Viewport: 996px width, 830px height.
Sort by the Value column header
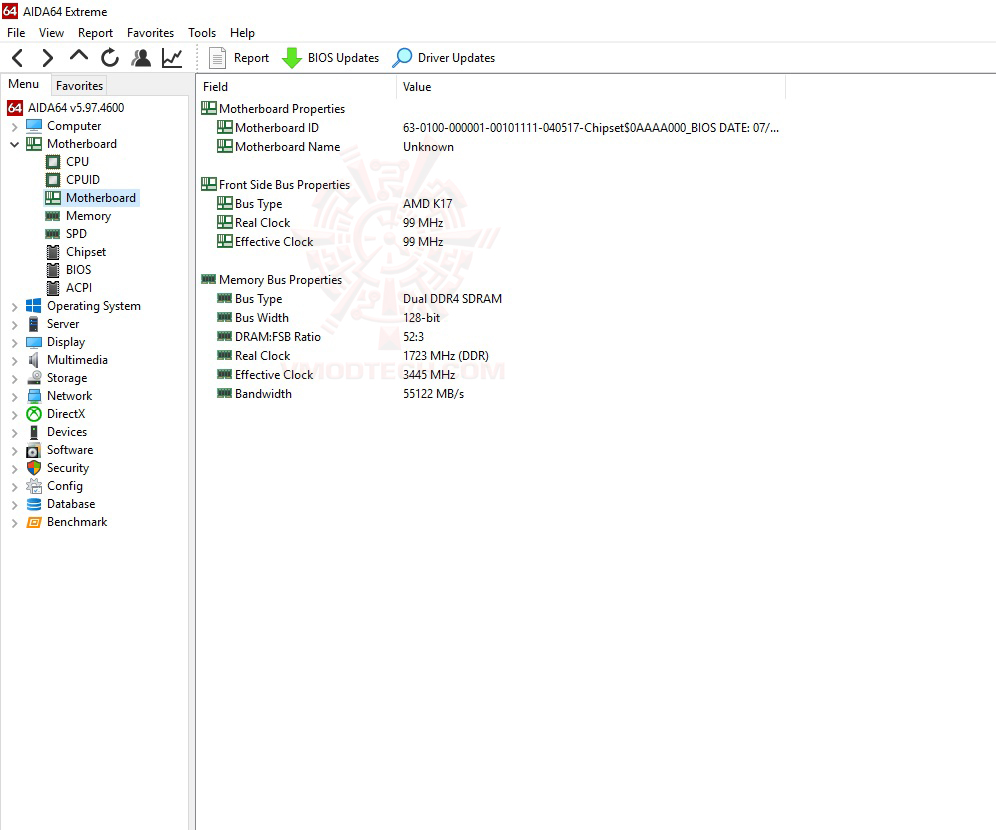tap(591, 87)
